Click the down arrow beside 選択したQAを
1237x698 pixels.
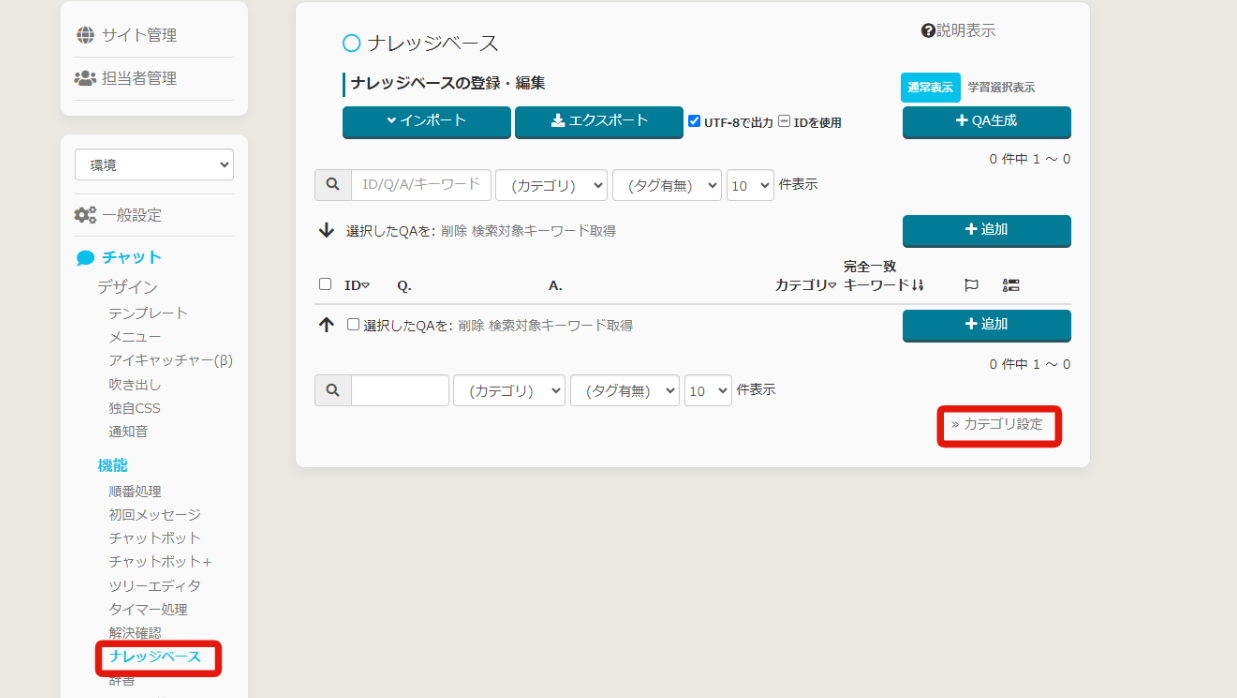pyautogui.click(x=326, y=230)
